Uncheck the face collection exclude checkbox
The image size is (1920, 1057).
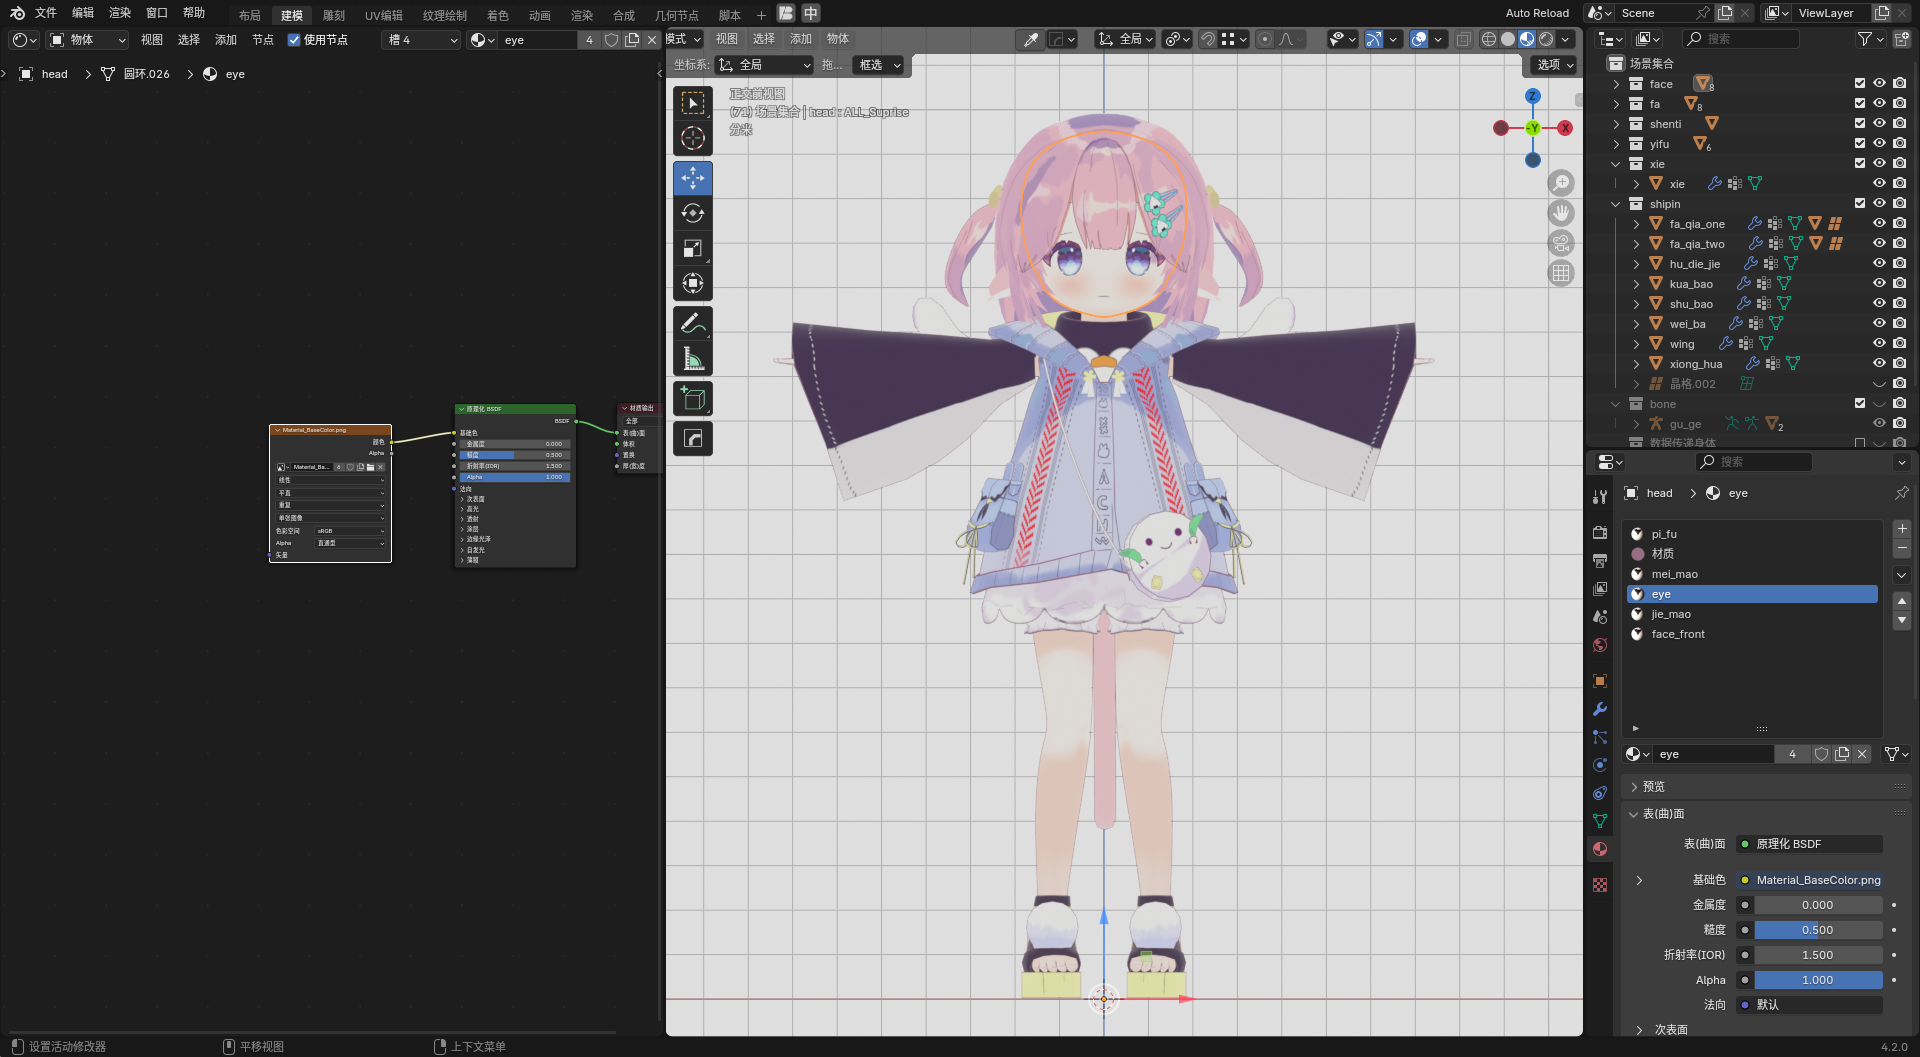pyautogui.click(x=1859, y=83)
